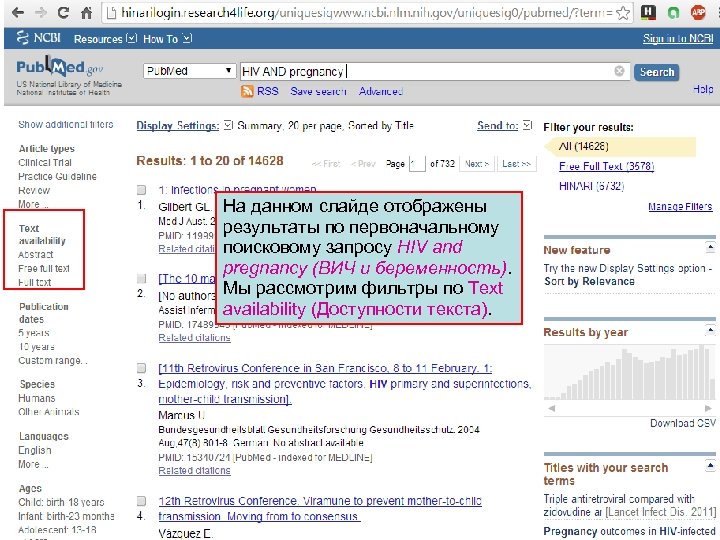
Task: Open the Resources dropdown menu
Action: pos(105,39)
